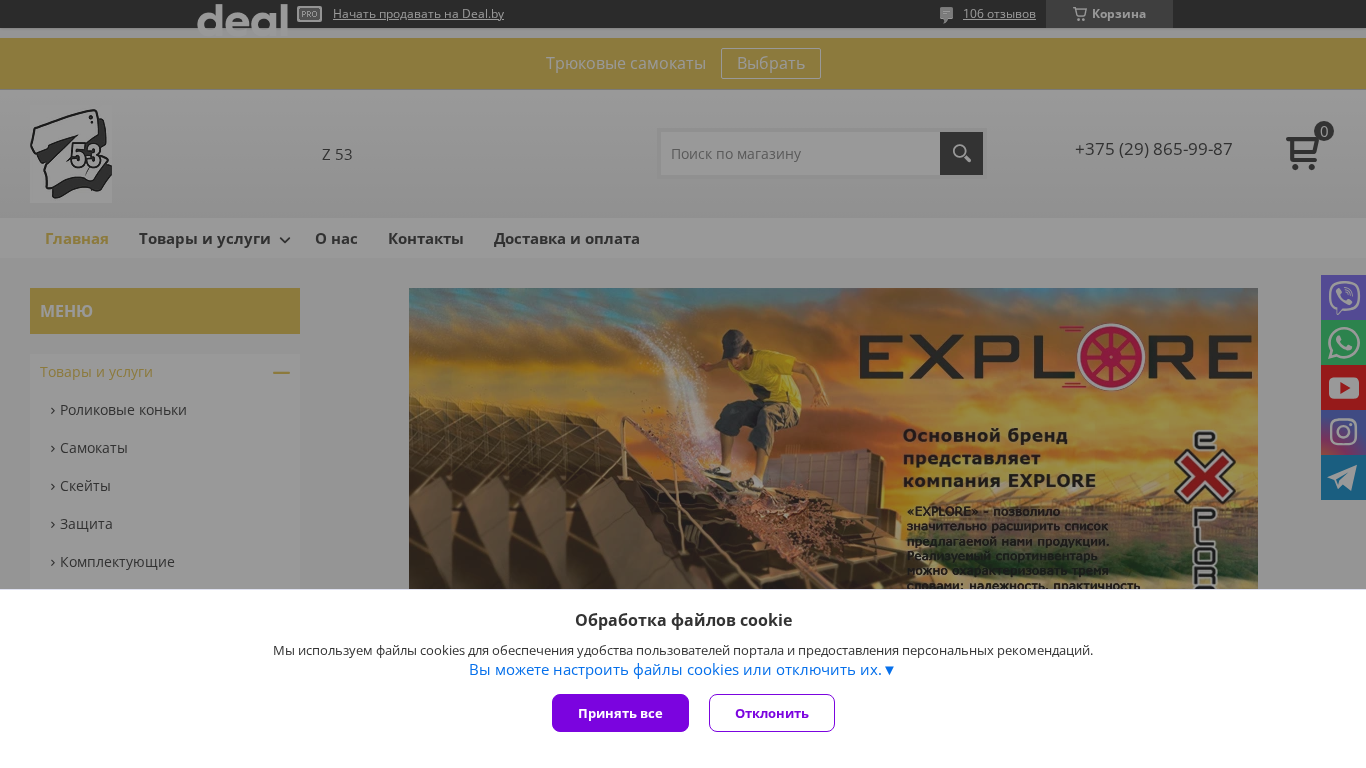The width and height of the screenshot is (1366, 768).
Task: Click the Z 53 store logo
Action: click(x=71, y=155)
